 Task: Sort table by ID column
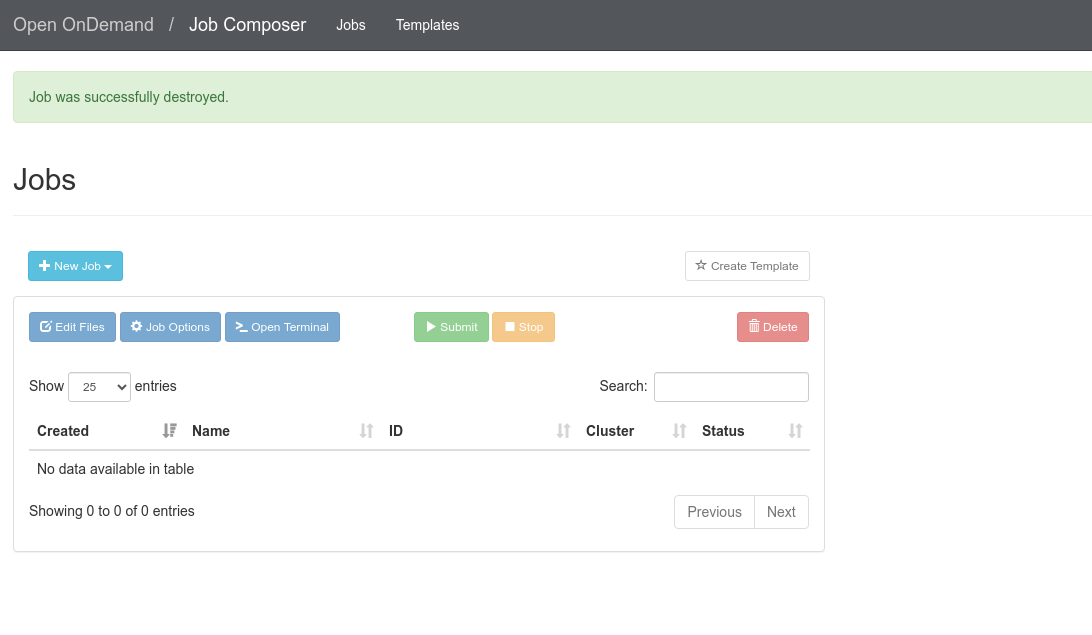click(x=396, y=431)
